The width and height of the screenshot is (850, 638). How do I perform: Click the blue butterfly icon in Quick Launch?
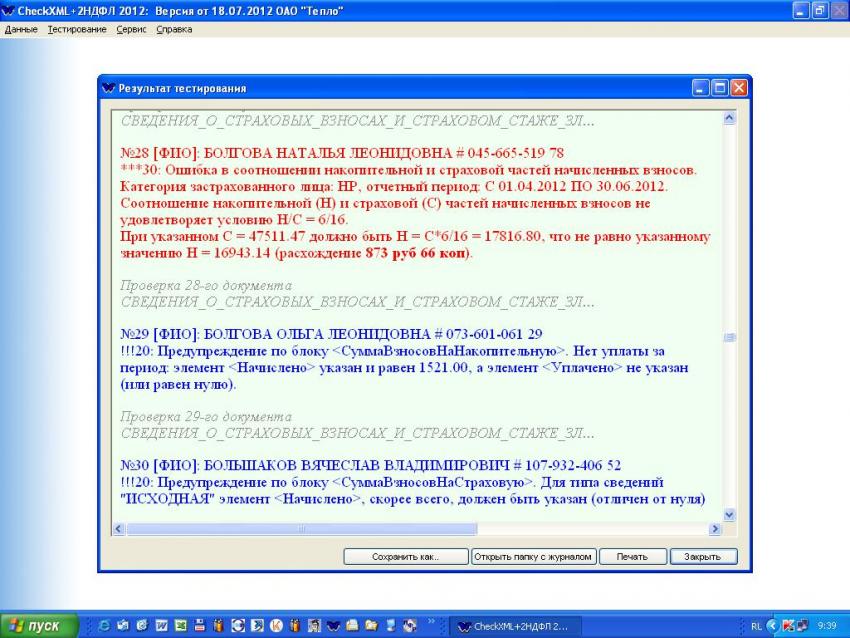coord(332,626)
